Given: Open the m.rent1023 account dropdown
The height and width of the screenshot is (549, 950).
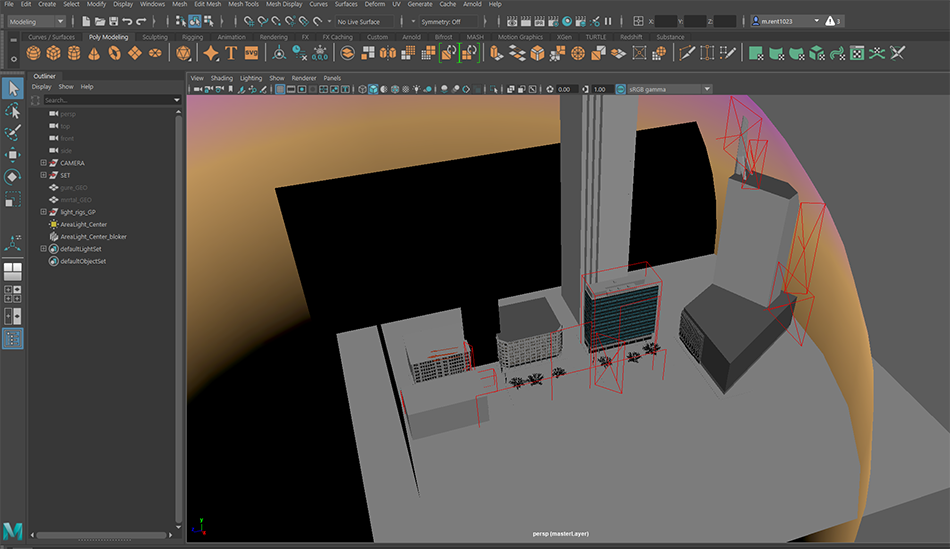Looking at the screenshot, I should 786,21.
